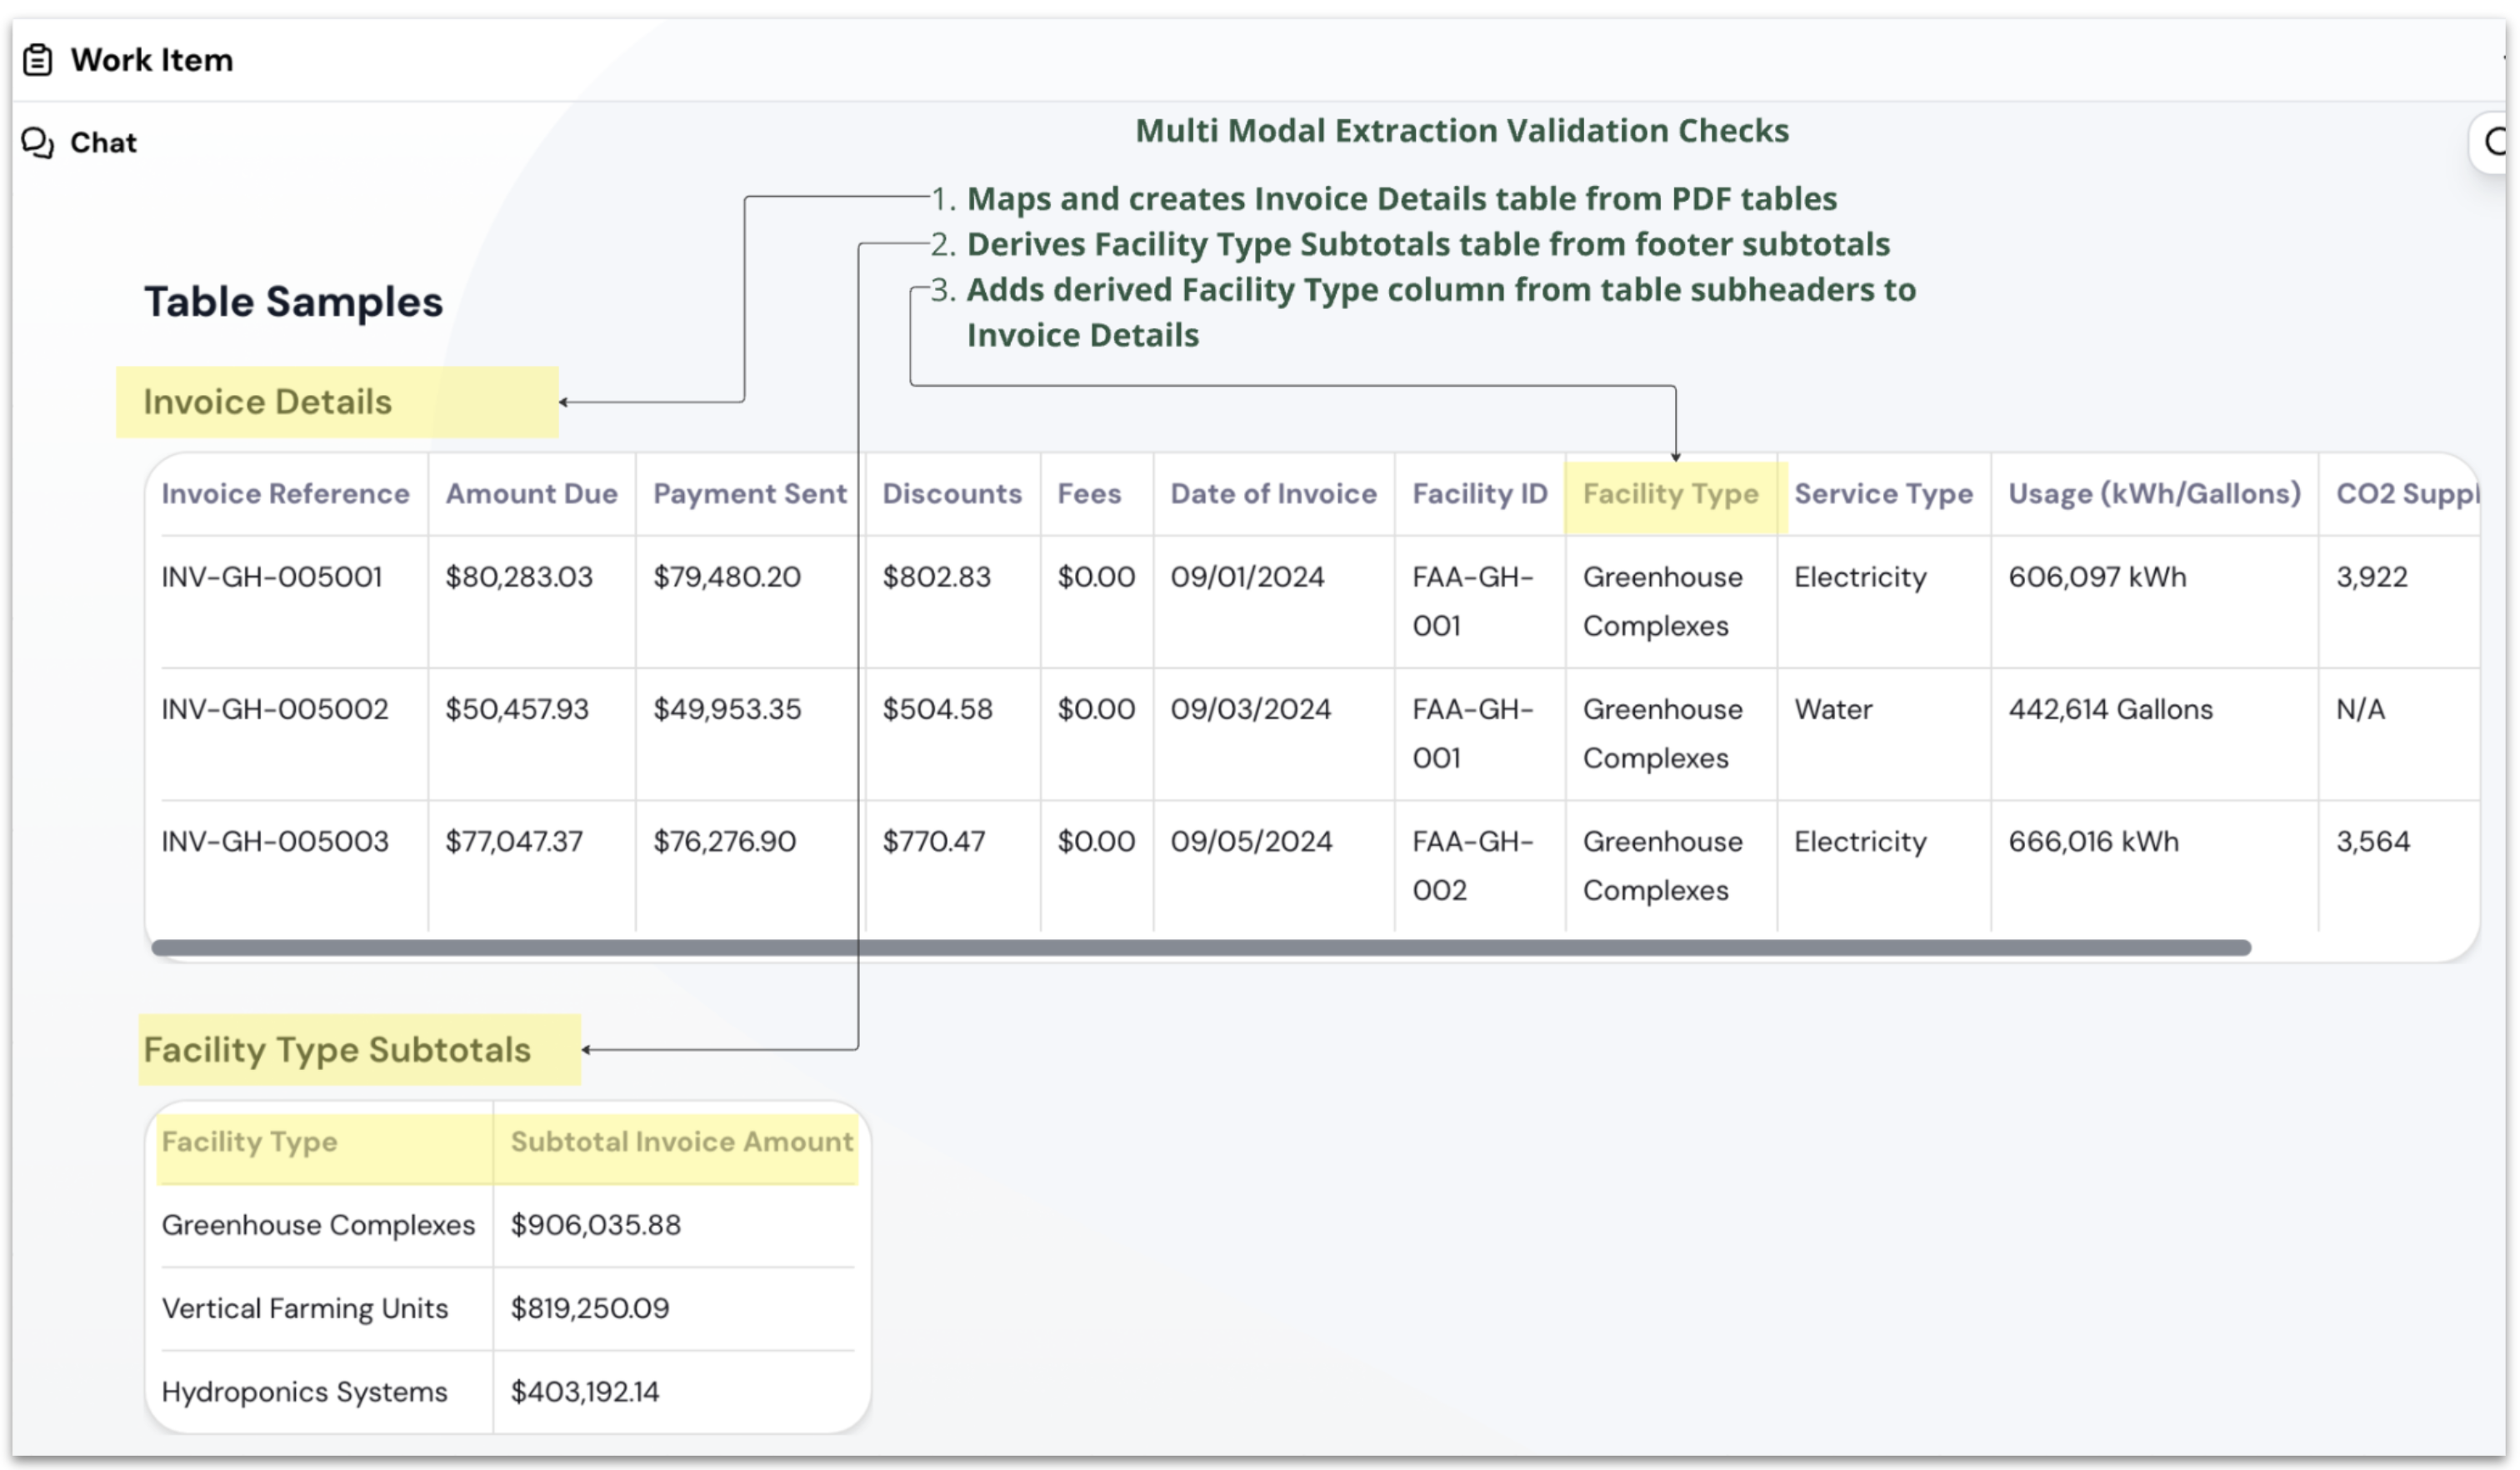Click the Facility Type header in Invoice Details
2520x1470 pixels.
[x=1670, y=494]
